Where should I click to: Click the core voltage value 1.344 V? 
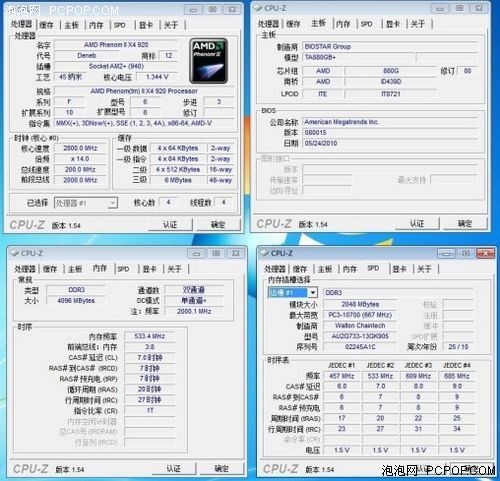pyautogui.click(x=157, y=77)
